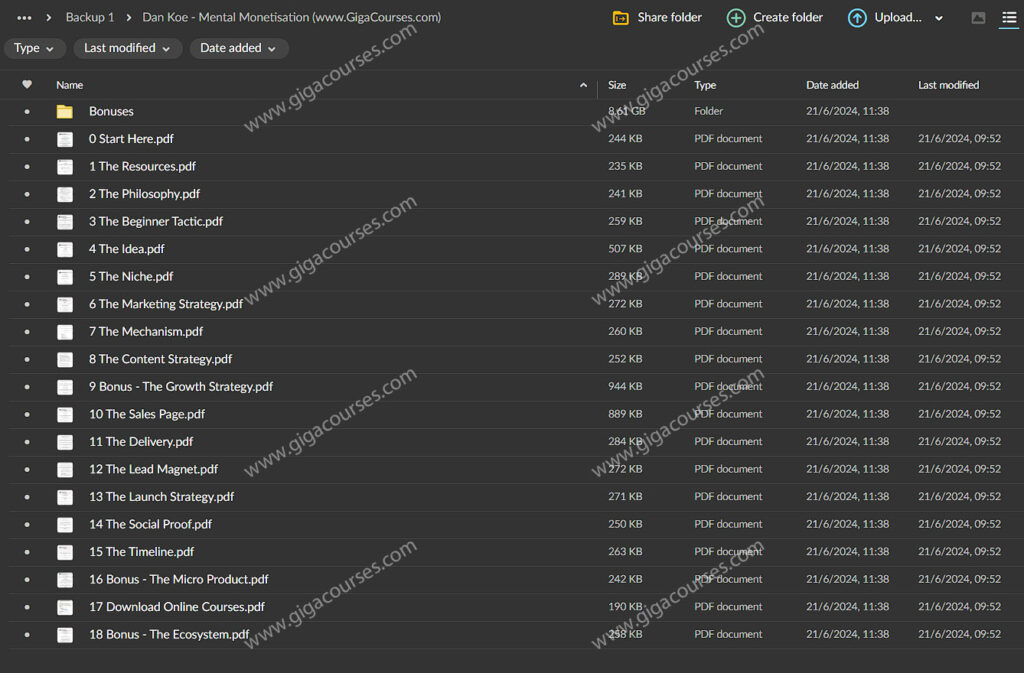Switch to list view

pos(1009,18)
